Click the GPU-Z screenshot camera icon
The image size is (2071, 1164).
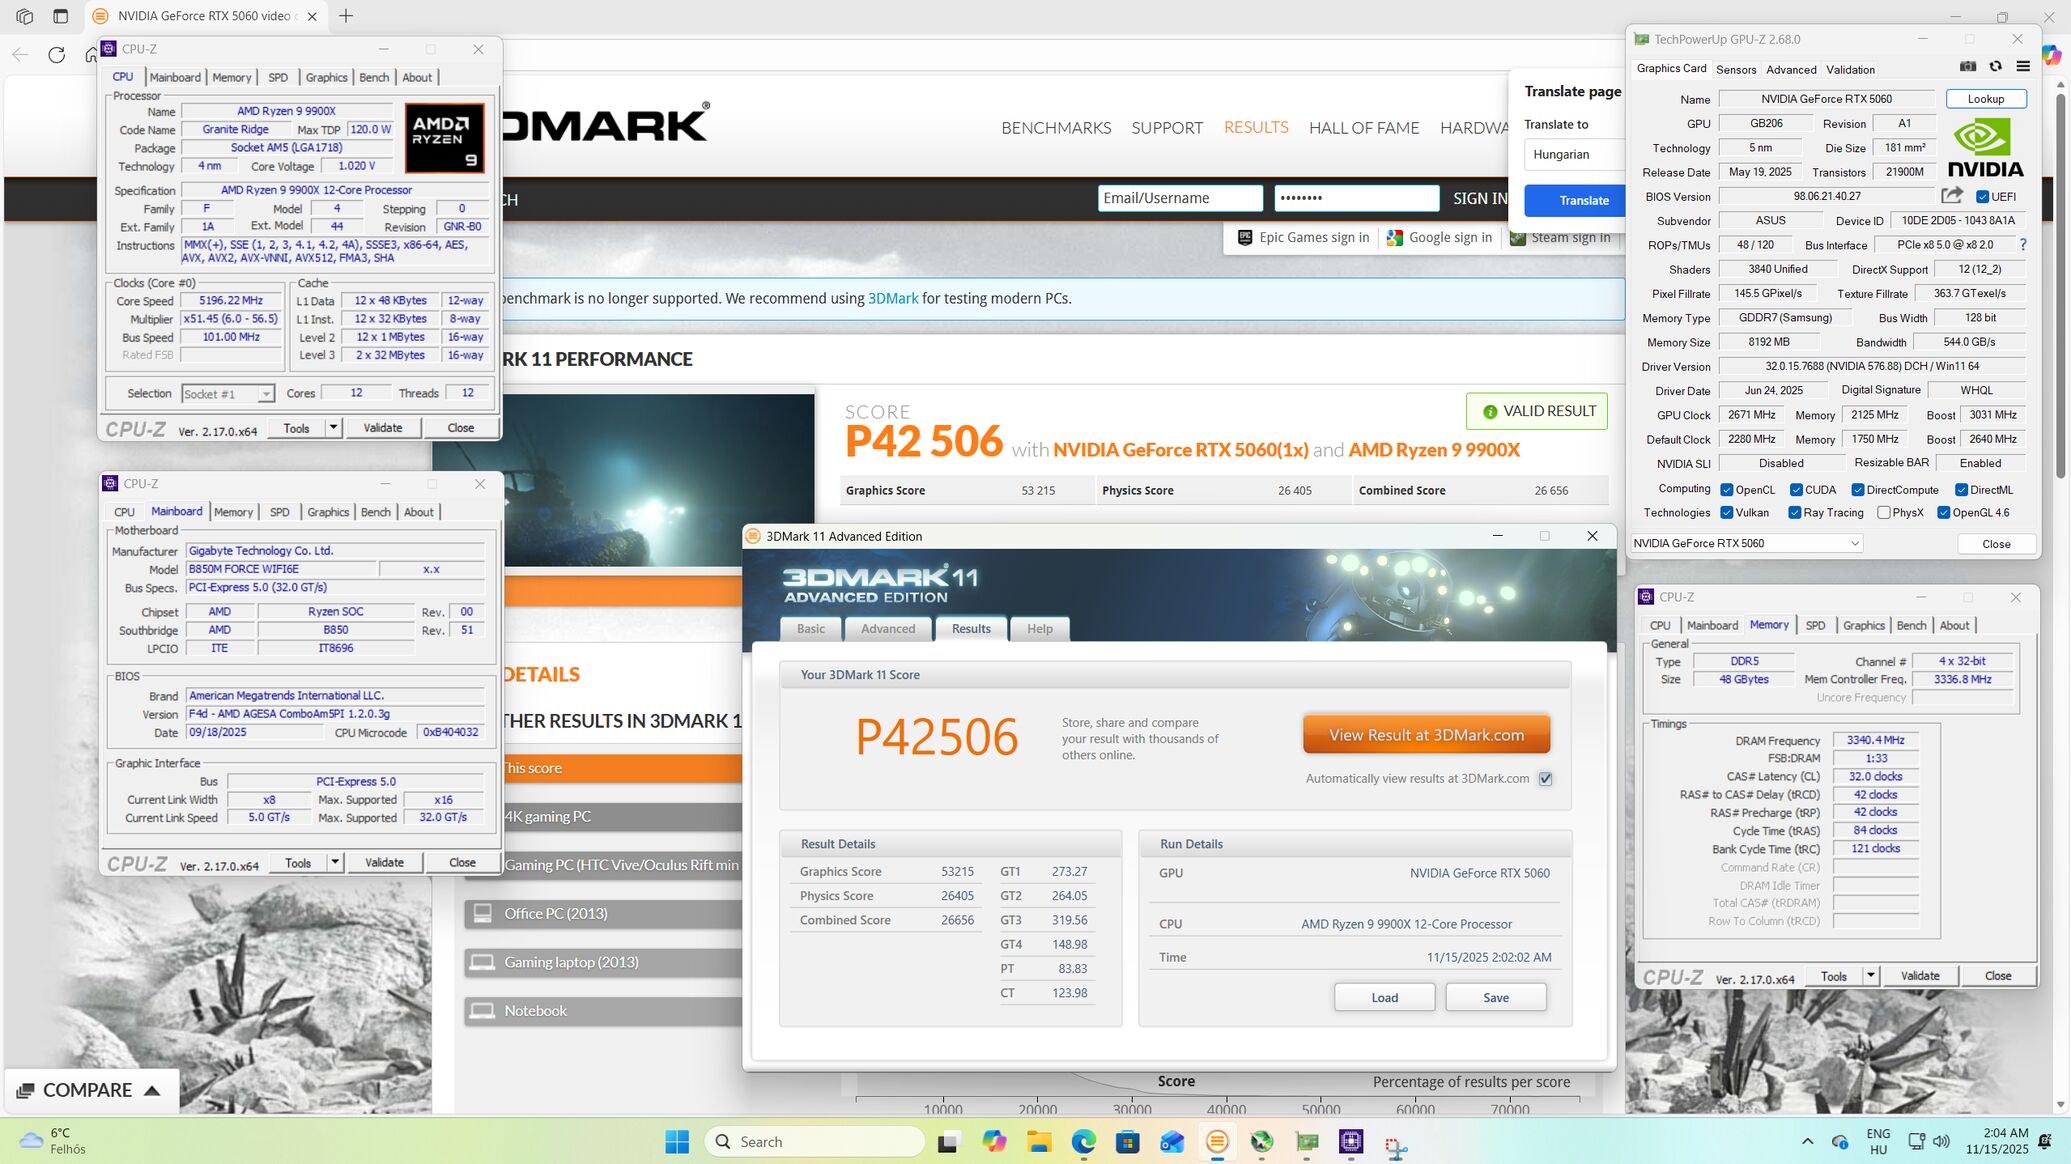tap(1967, 67)
